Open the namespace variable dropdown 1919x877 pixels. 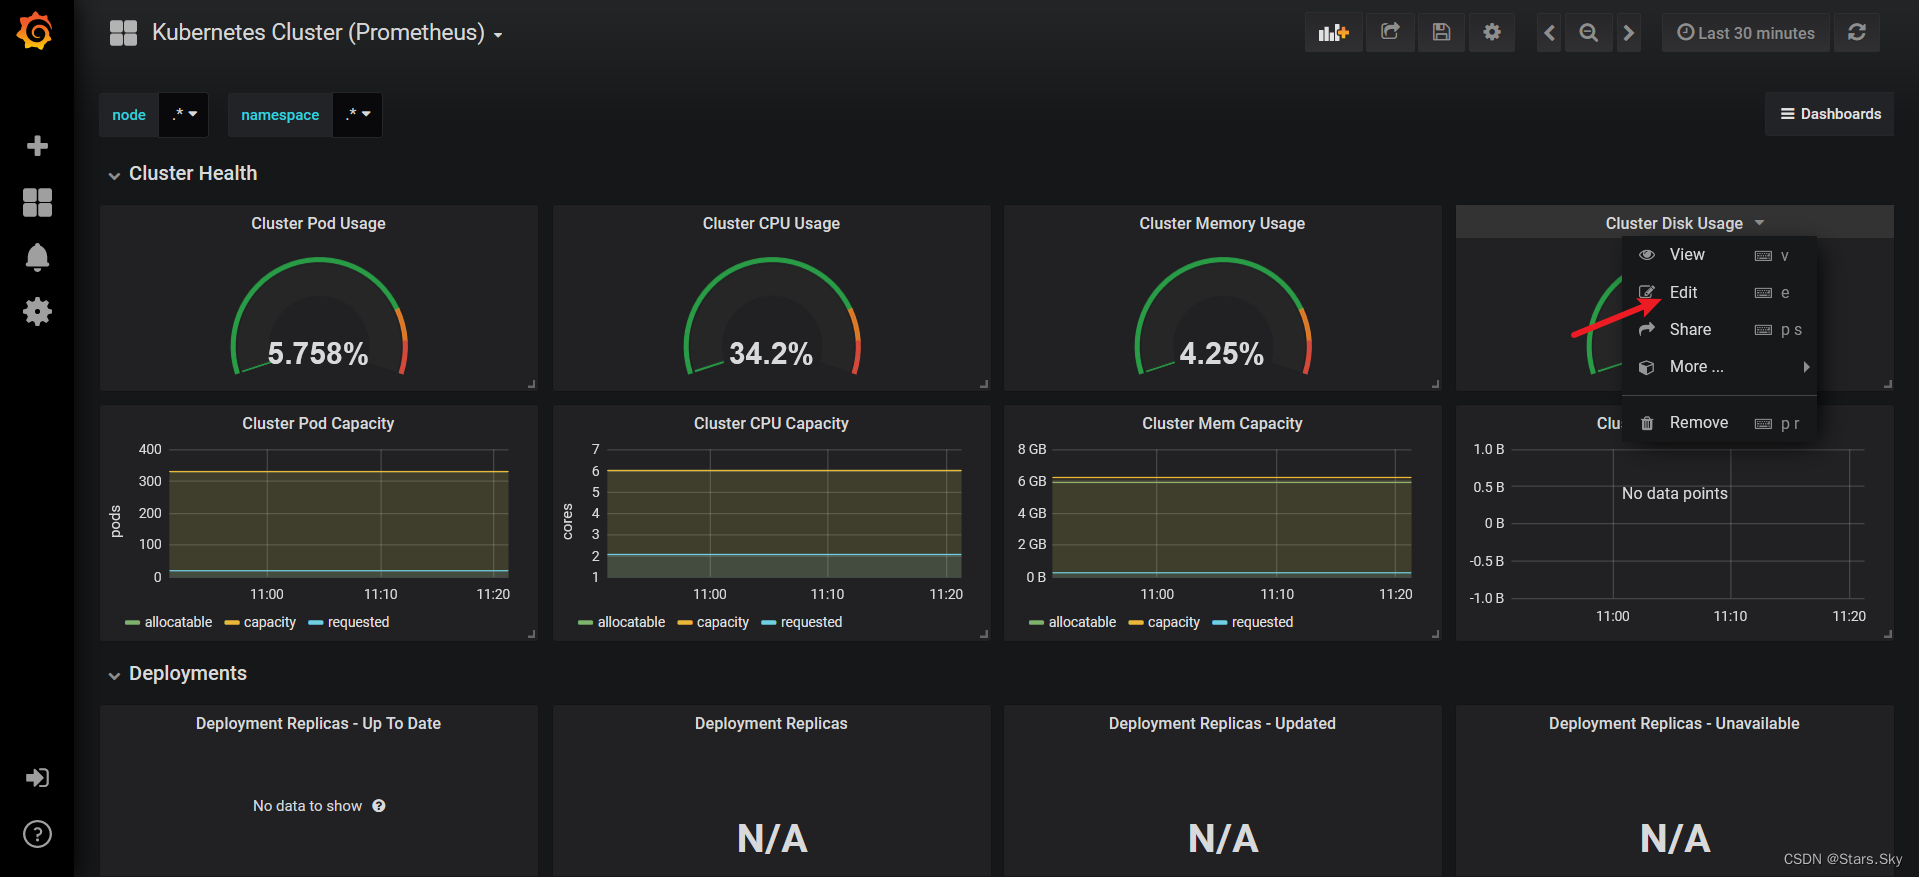pos(357,115)
